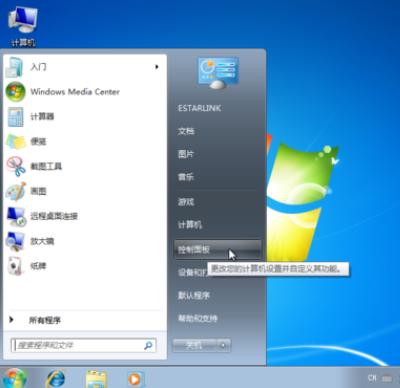This screenshot has height=388, width=400.
Task: Open Internet Explorer from taskbar
Action: (x=55, y=379)
